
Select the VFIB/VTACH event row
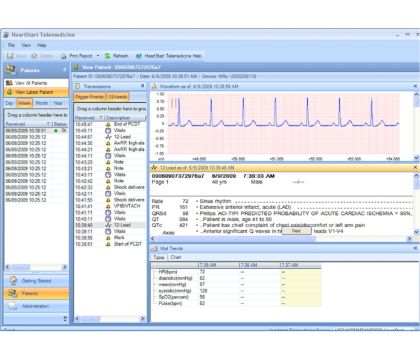click(110, 206)
